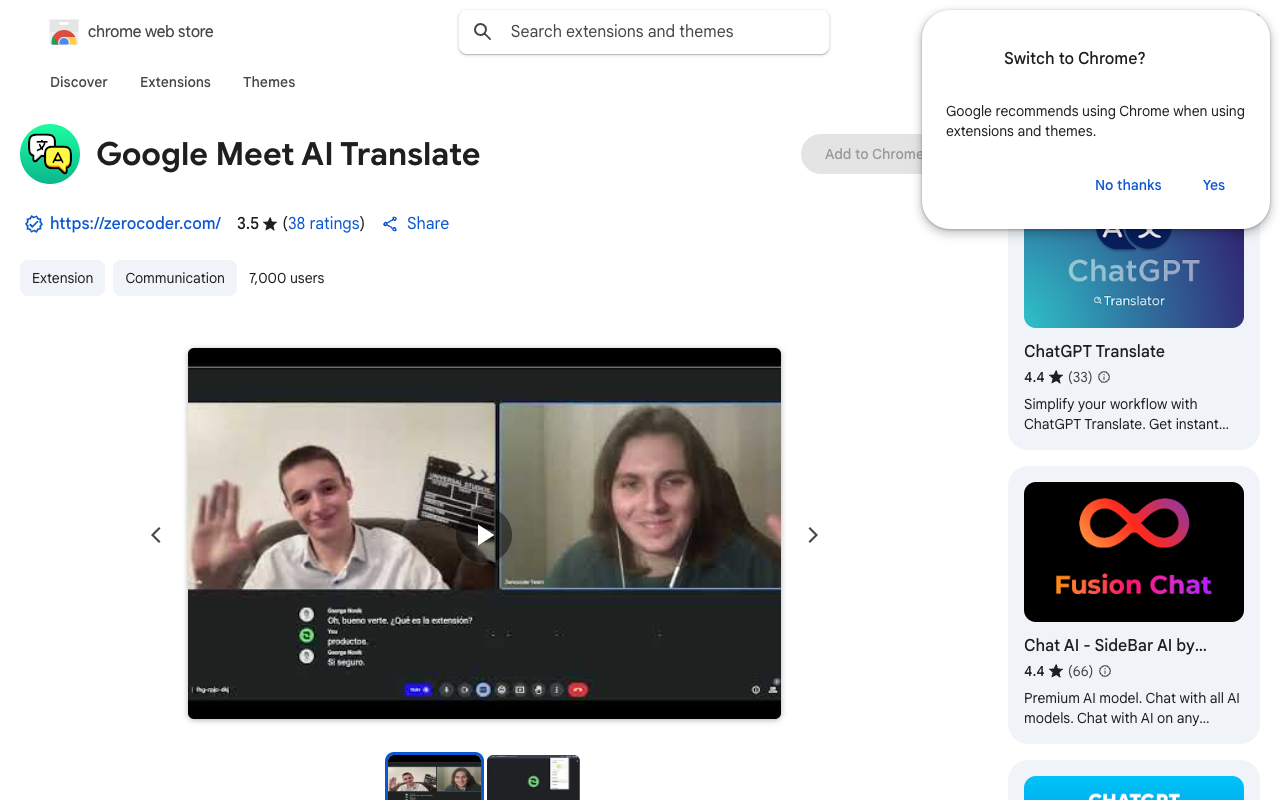Click the Chat AI 4.4 rating text
This screenshot has height=800, width=1280.
1034,671
